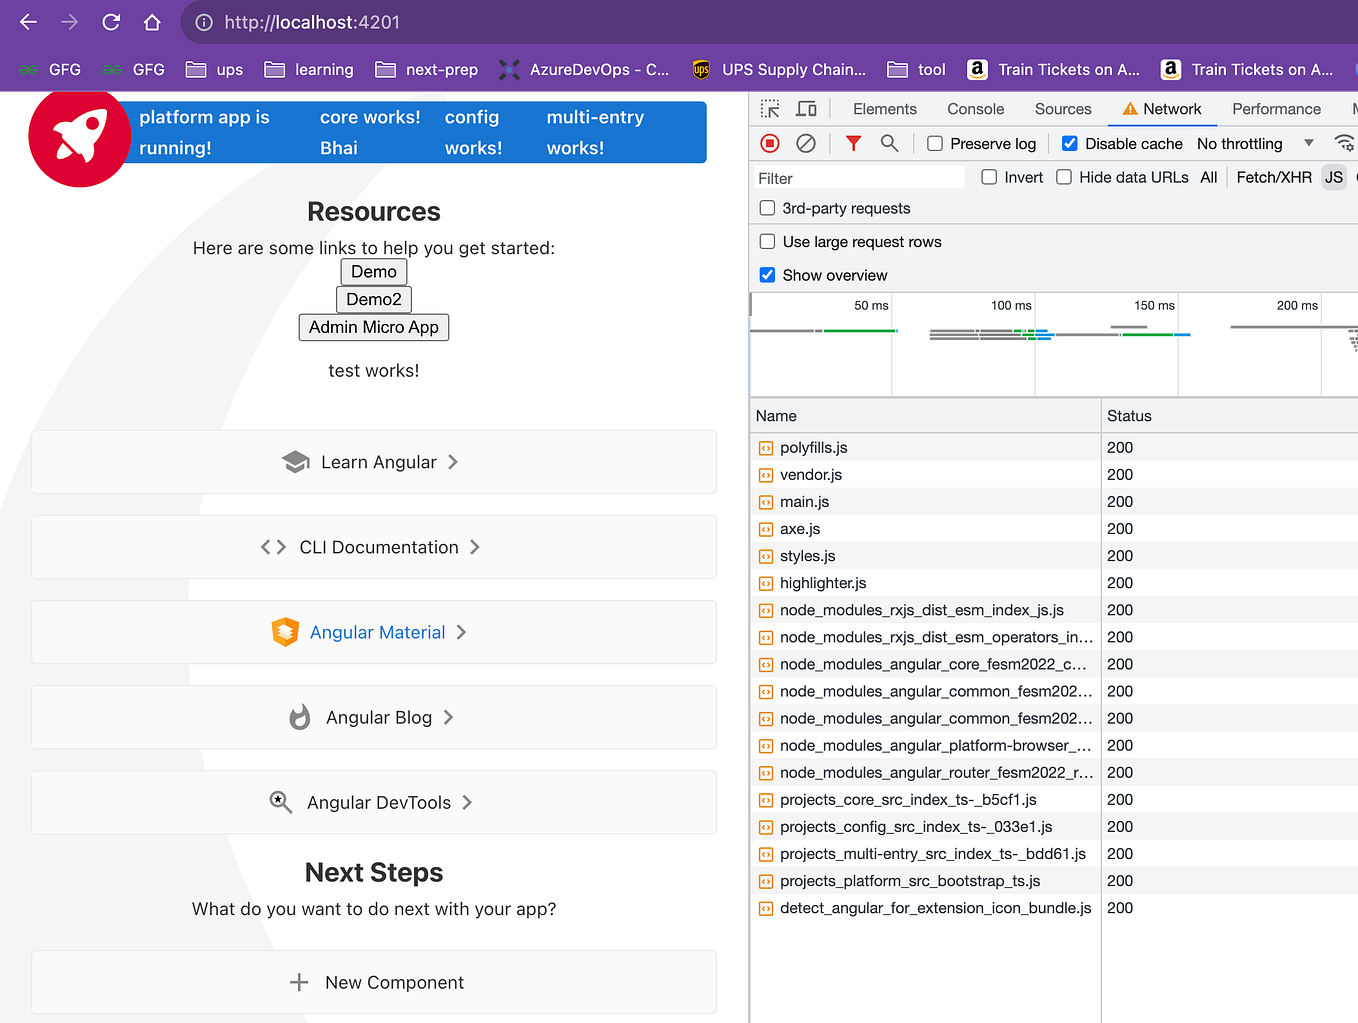Screen dimensions: 1358x1023
Task: Select the inspect element icon
Action: point(768,108)
